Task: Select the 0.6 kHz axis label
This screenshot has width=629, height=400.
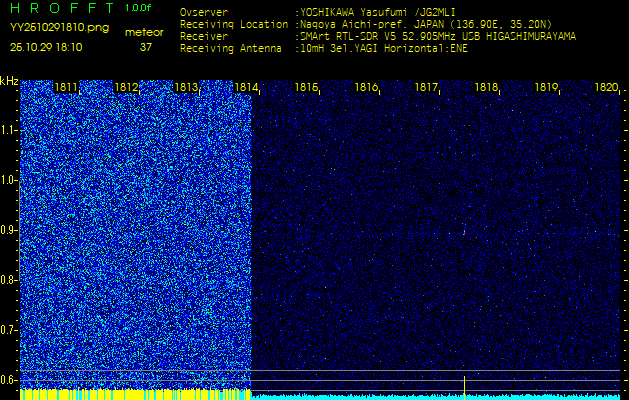Action: [x=9, y=380]
